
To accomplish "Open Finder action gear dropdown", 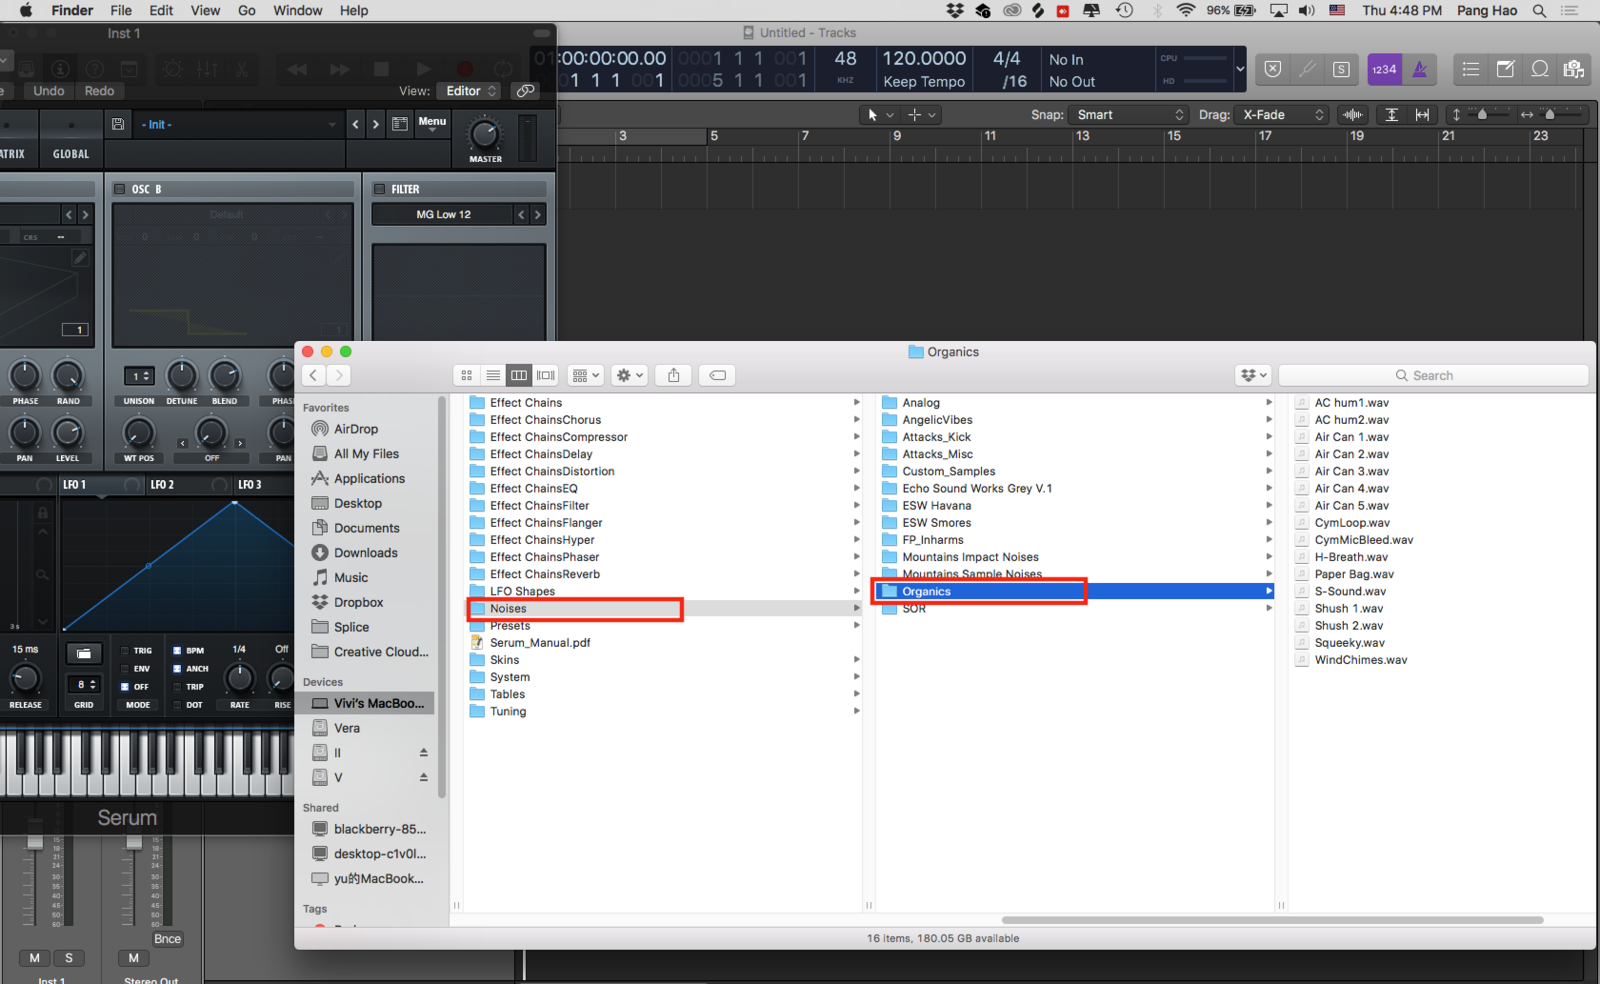I will (630, 375).
